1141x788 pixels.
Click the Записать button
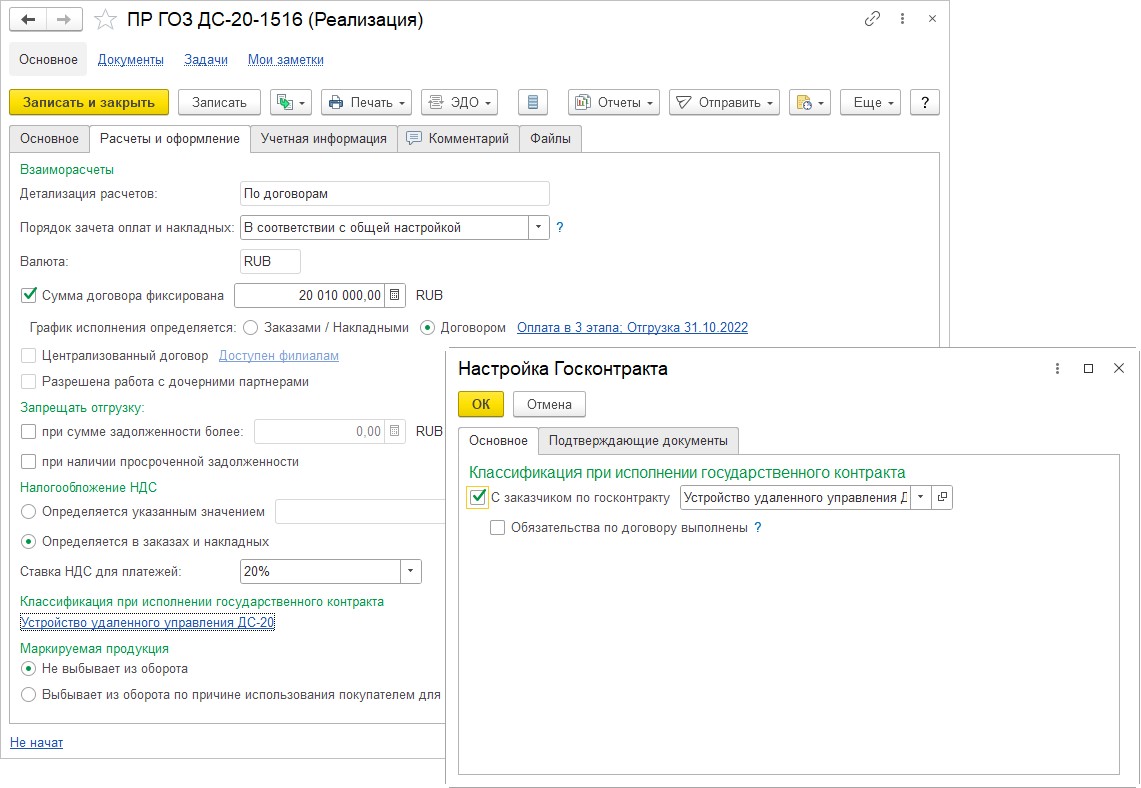point(219,103)
